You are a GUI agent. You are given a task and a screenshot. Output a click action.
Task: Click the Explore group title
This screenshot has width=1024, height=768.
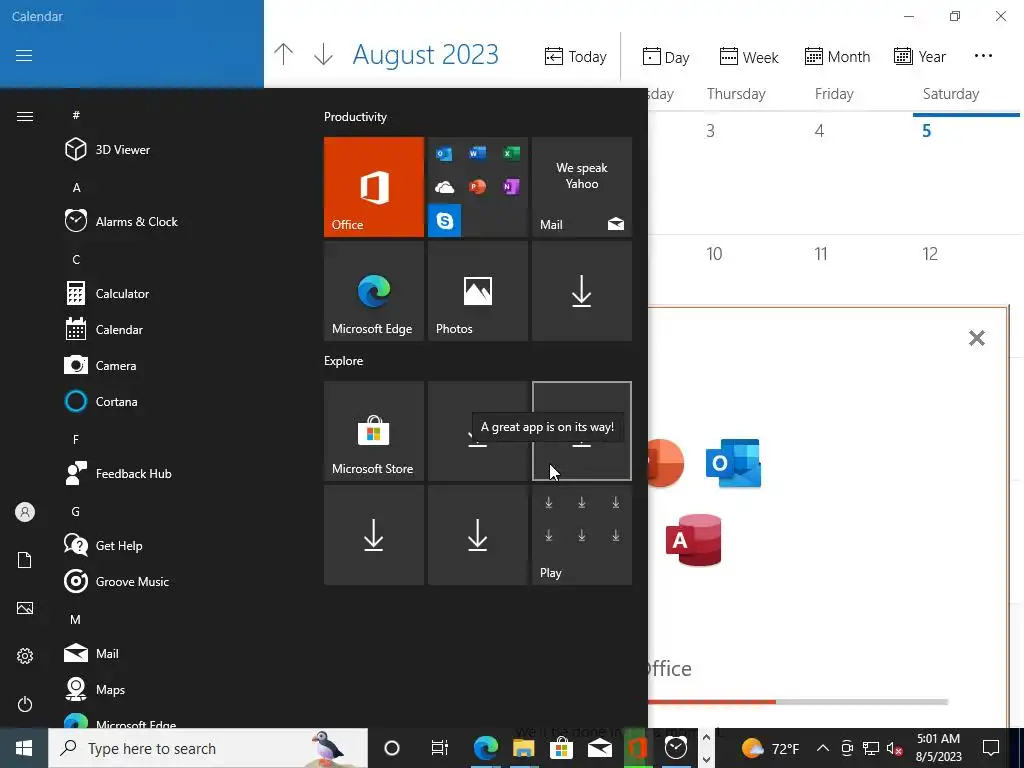(x=344, y=360)
